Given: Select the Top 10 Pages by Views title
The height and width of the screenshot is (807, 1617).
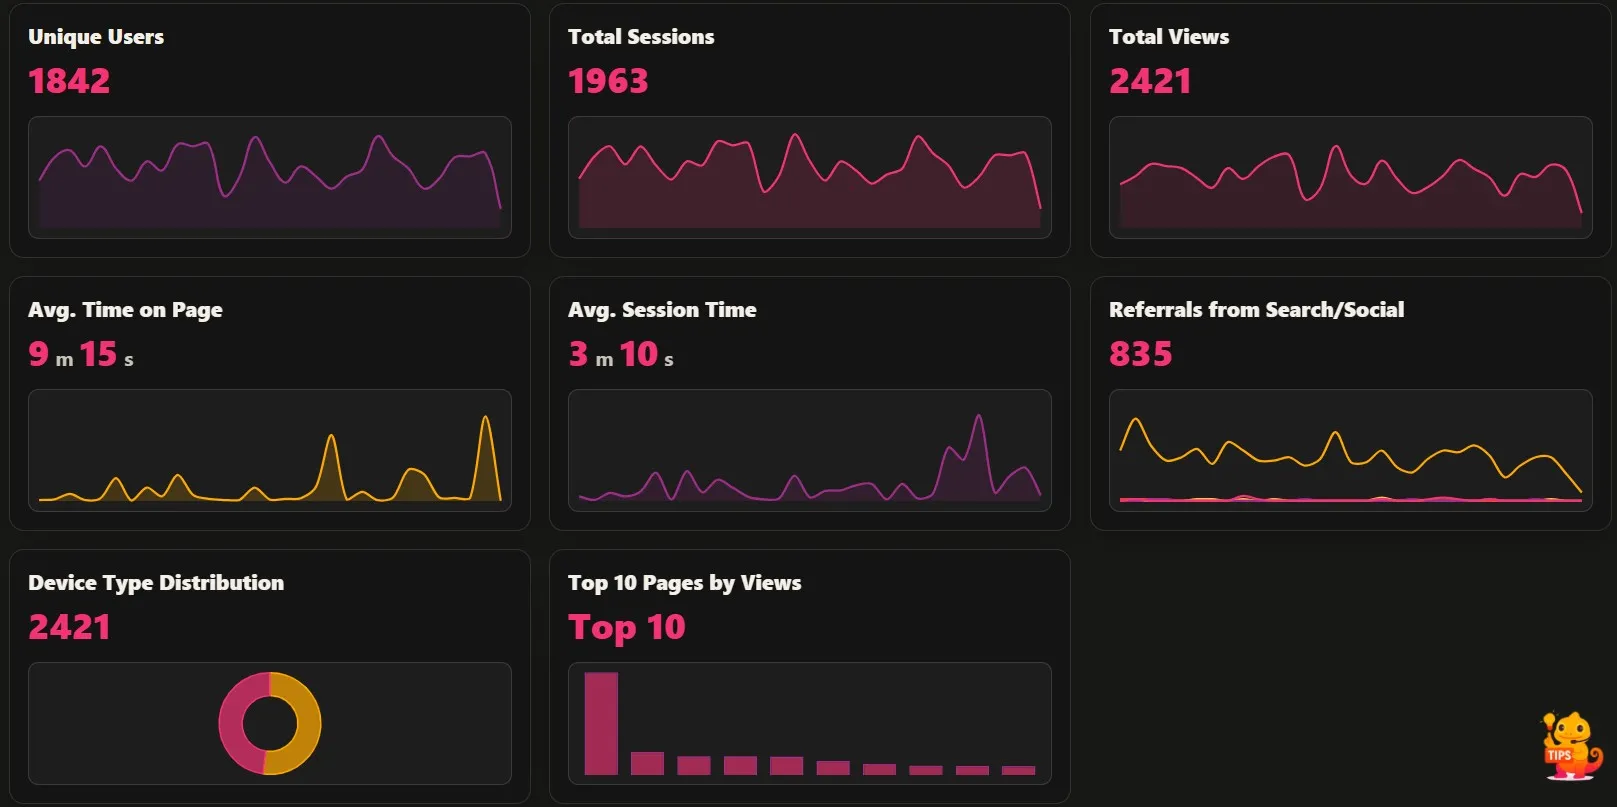Looking at the screenshot, I should 685,583.
